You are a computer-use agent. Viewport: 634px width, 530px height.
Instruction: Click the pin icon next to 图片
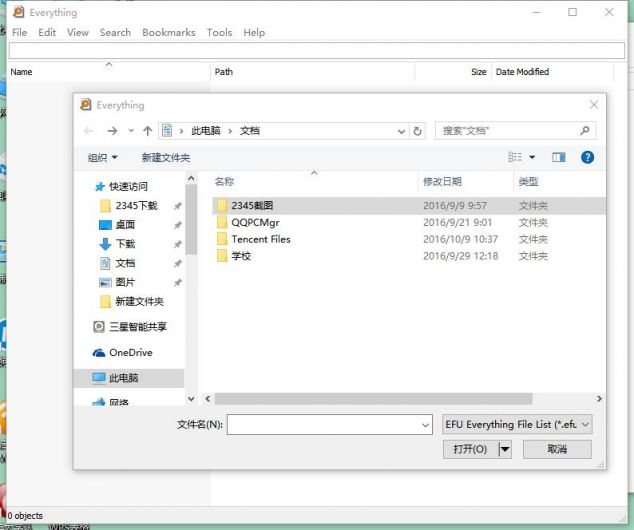[178, 283]
